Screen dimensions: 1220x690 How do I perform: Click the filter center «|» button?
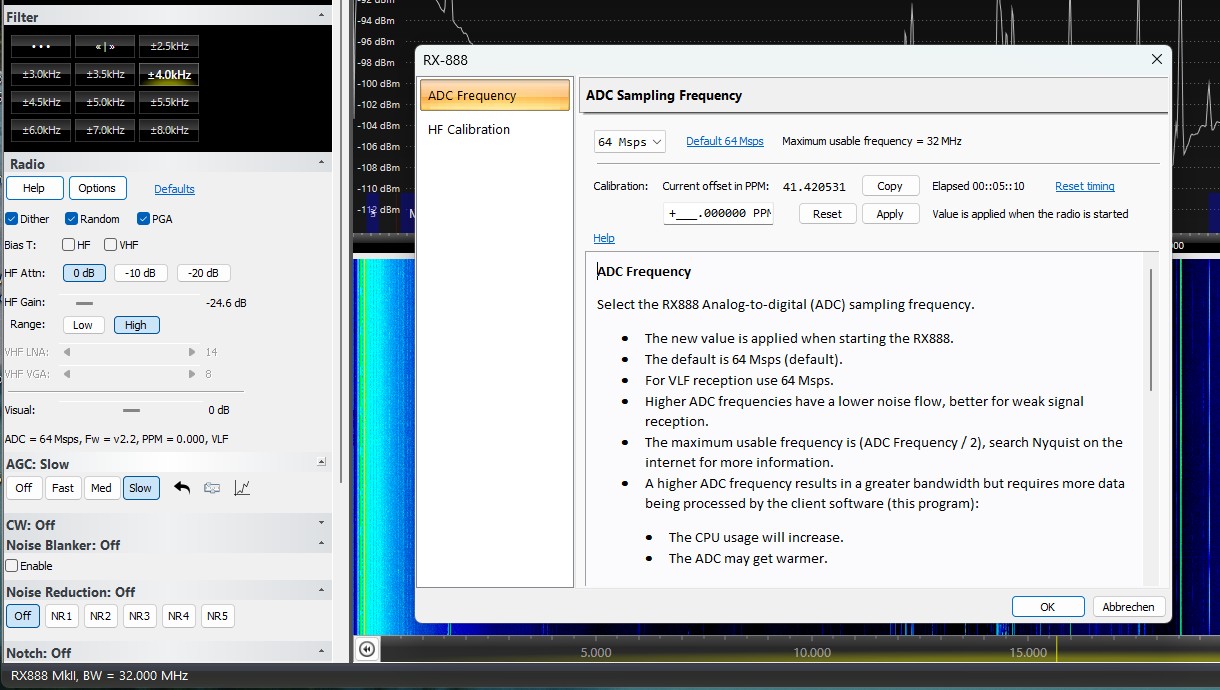[x=104, y=46]
